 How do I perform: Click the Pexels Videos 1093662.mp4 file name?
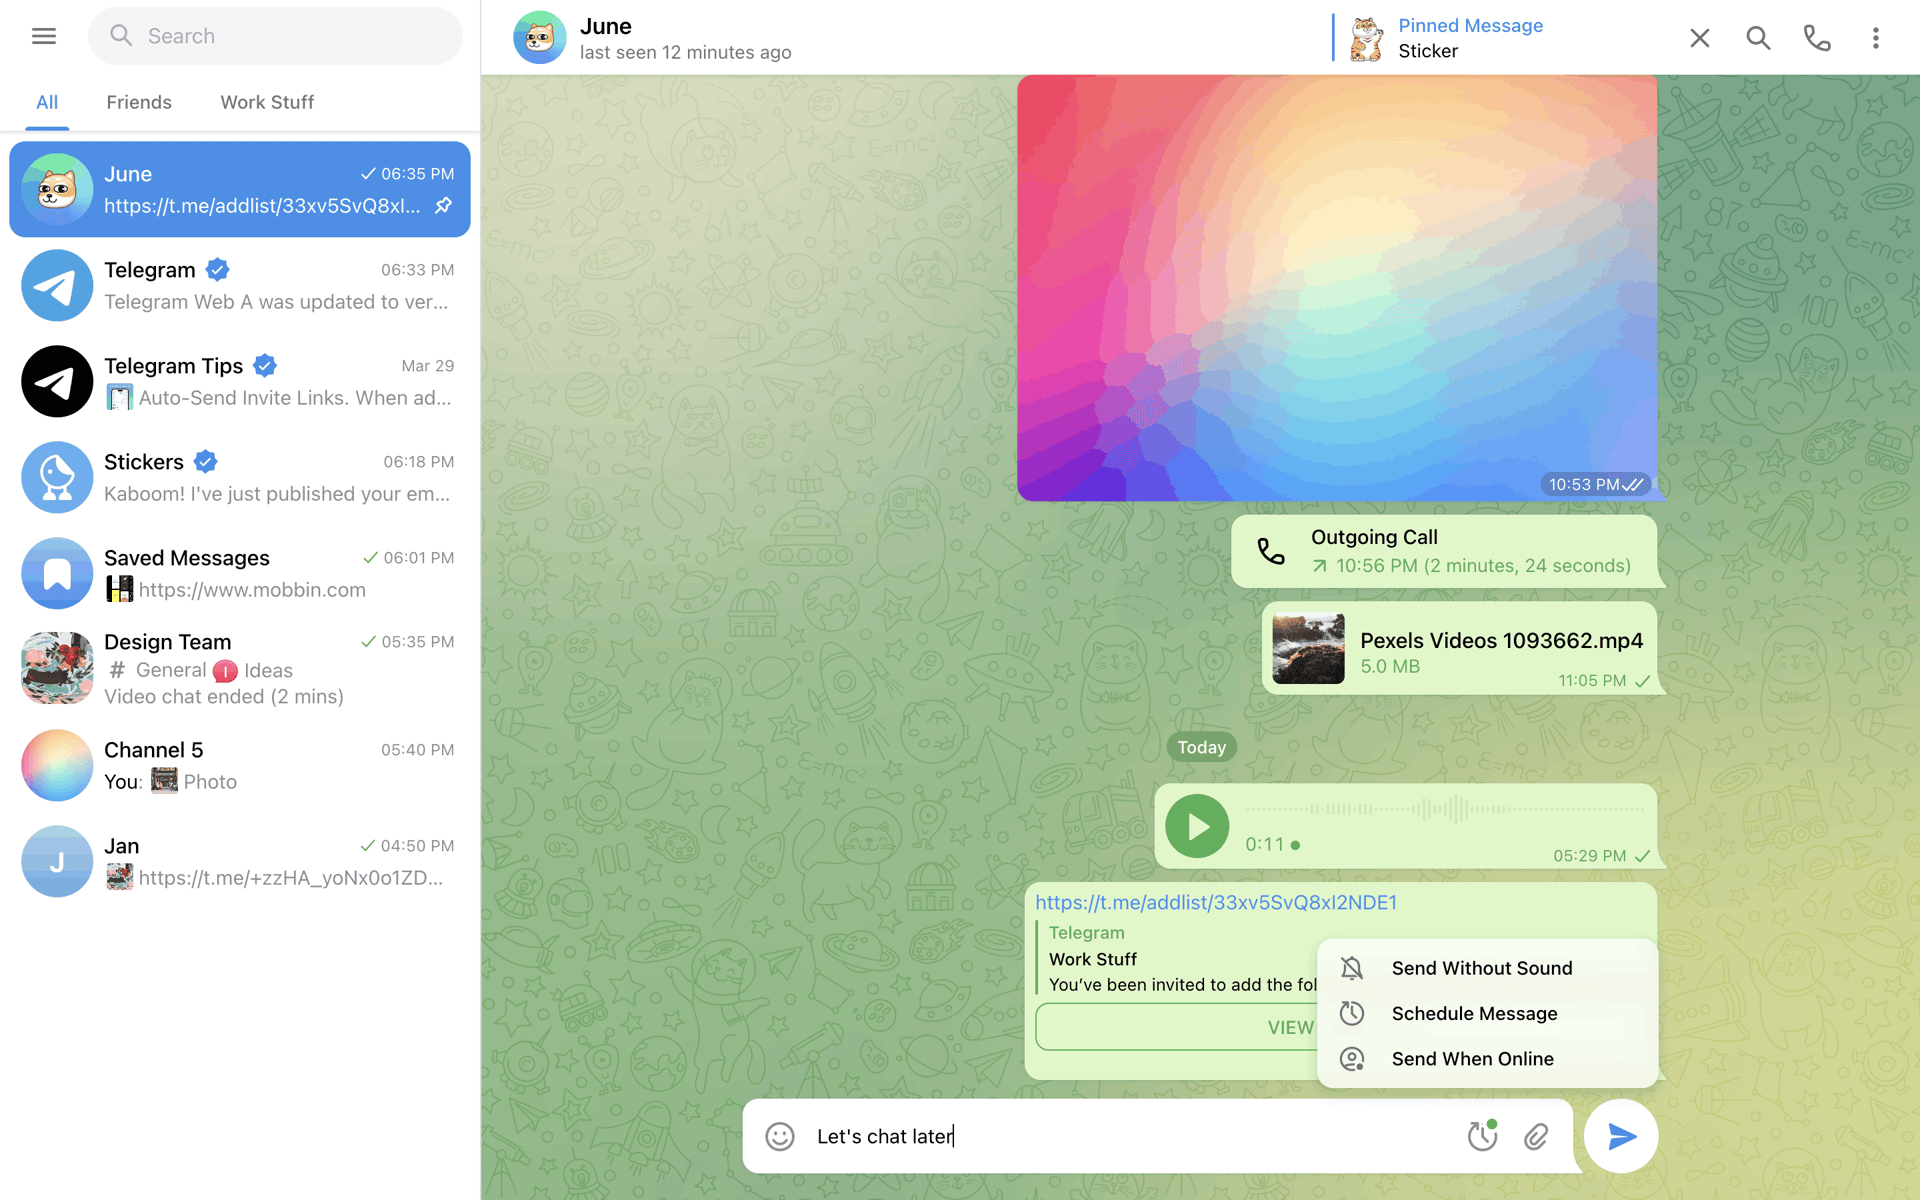click(x=1501, y=641)
